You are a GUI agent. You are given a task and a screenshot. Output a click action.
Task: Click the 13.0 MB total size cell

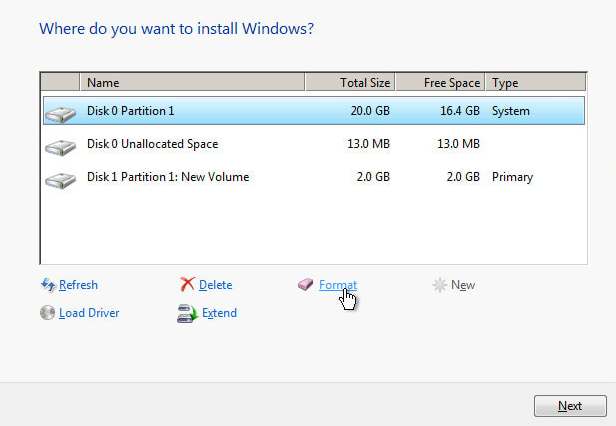pyautogui.click(x=368, y=144)
